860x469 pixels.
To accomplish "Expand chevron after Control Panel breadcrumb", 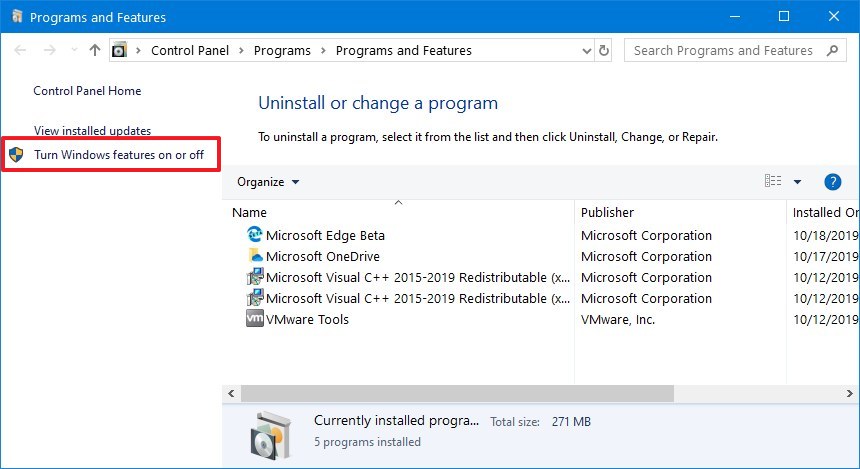I will 241,50.
